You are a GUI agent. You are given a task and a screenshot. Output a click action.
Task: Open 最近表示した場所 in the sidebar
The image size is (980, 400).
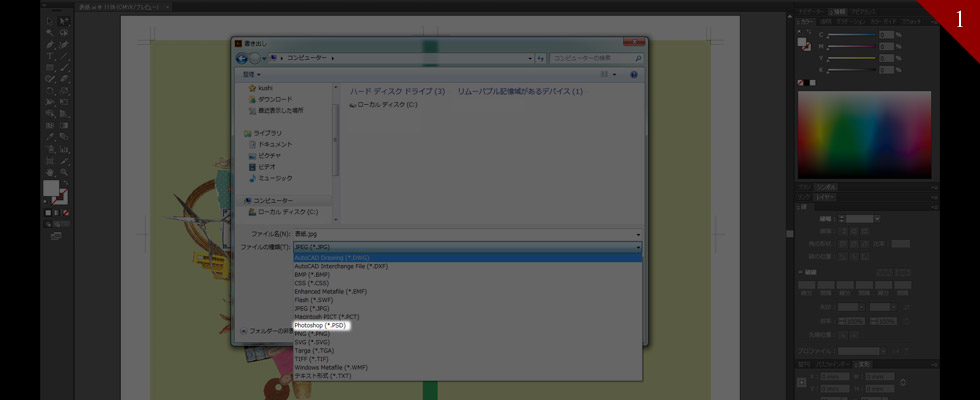(x=276, y=111)
